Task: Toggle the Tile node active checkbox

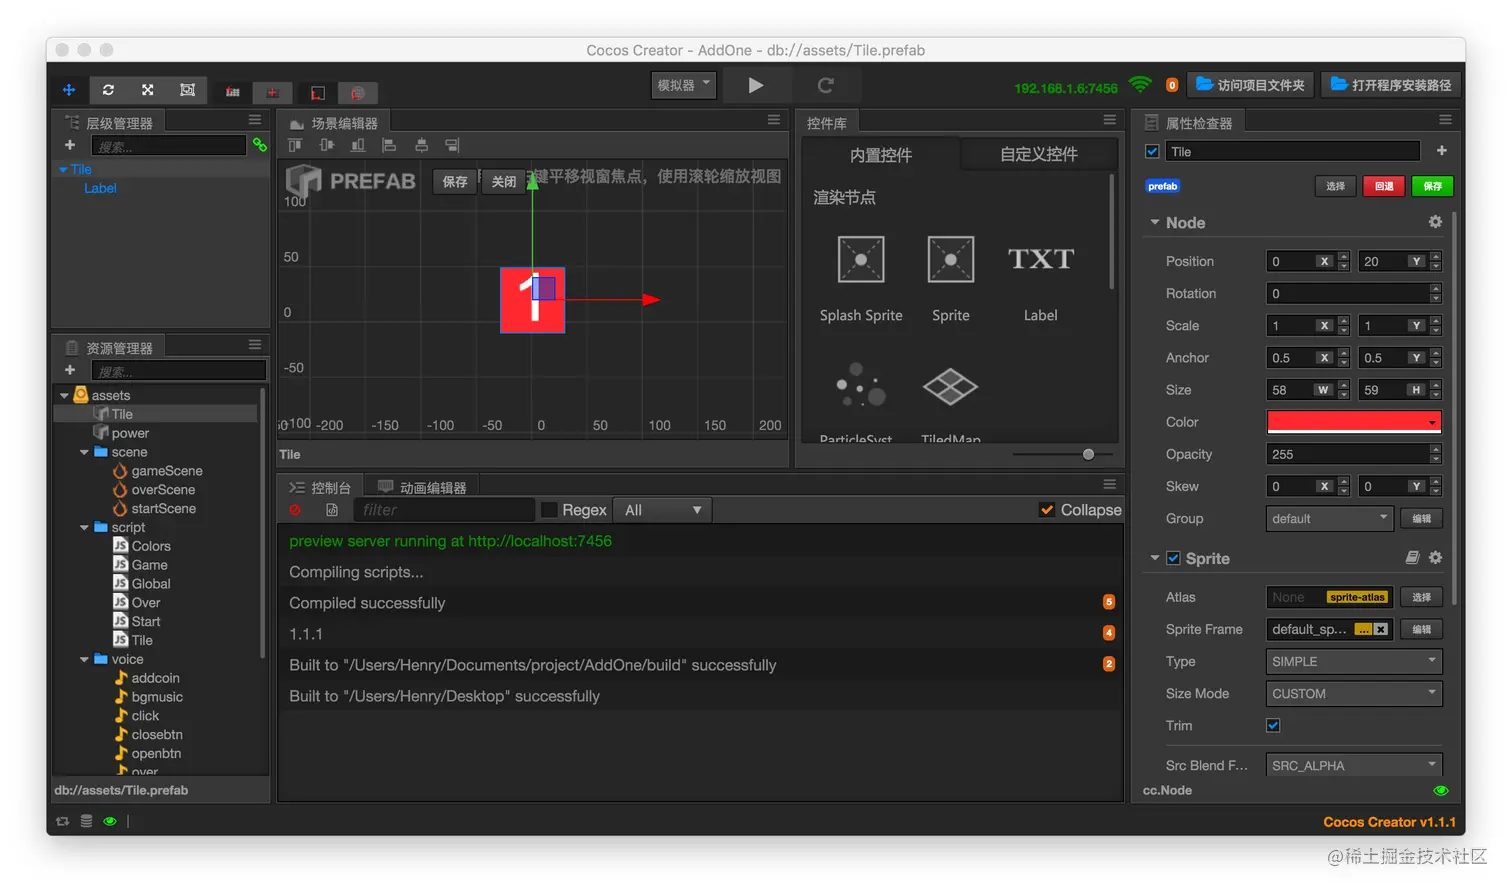Action: point(1152,152)
